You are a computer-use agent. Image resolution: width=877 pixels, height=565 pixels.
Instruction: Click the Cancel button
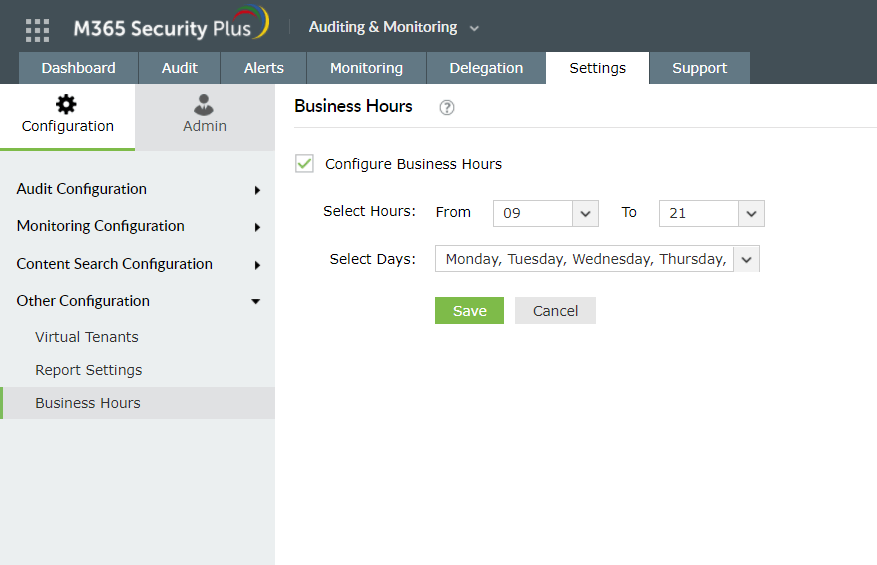[555, 311]
